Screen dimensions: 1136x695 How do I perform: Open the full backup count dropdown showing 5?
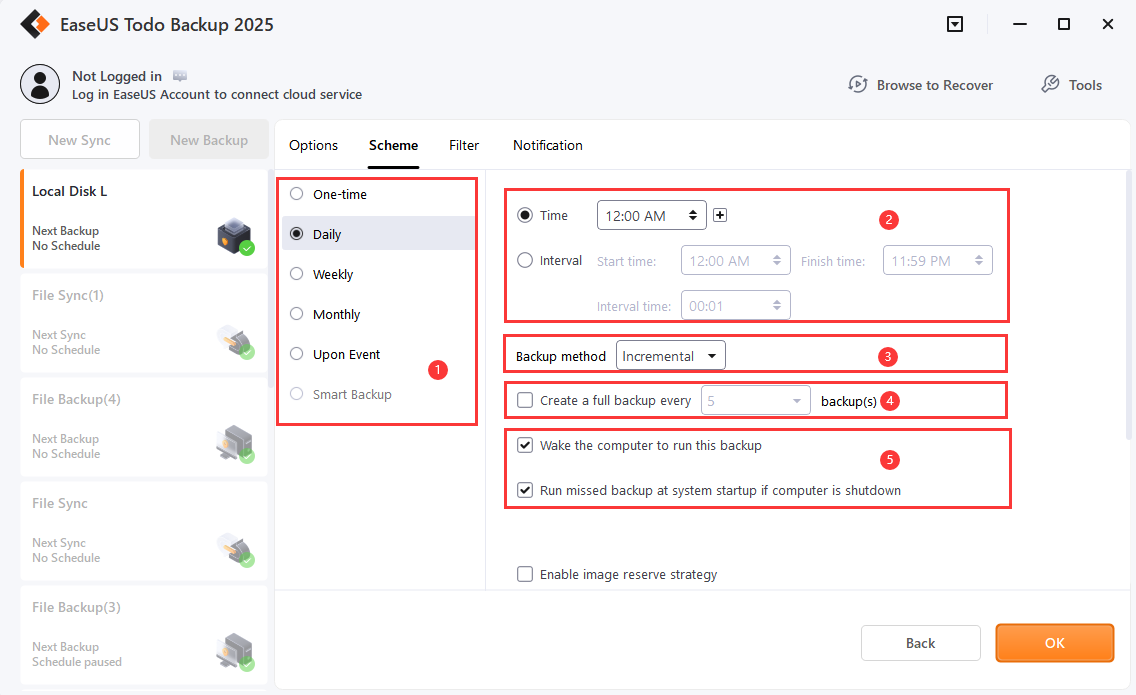(756, 401)
